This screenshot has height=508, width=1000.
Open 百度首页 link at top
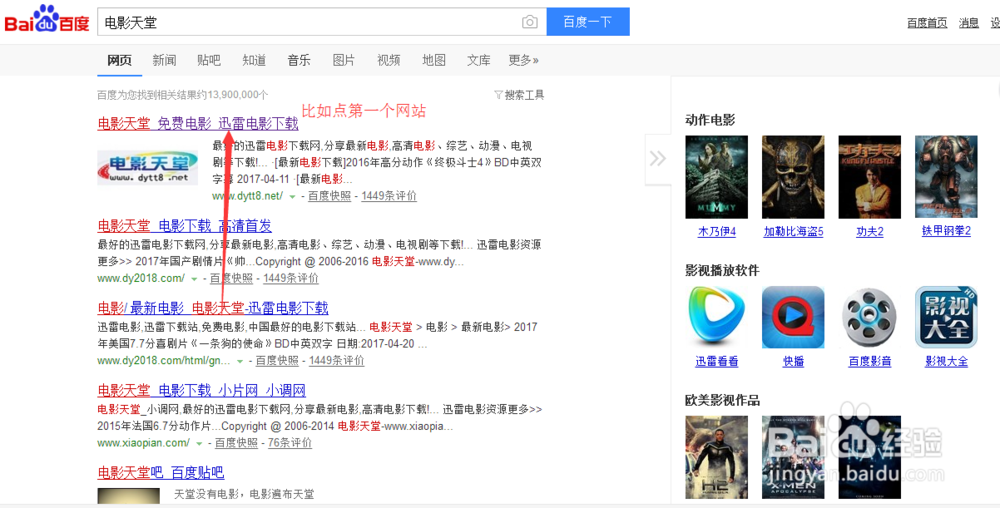pos(927,23)
